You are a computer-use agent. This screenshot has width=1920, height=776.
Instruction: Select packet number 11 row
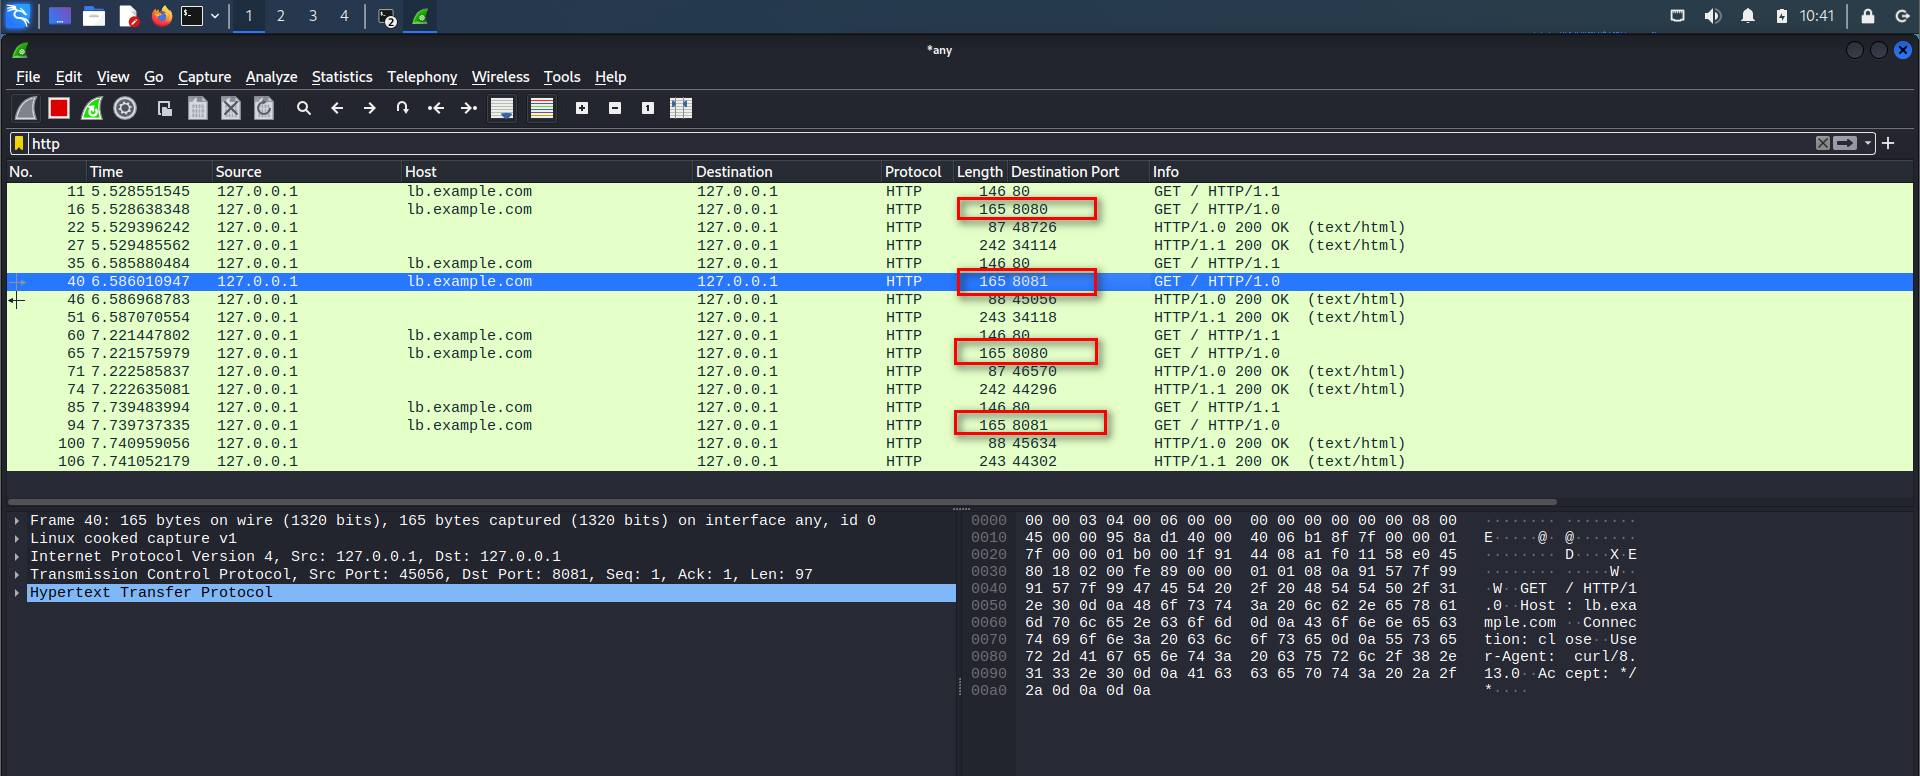tap(960, 191)
